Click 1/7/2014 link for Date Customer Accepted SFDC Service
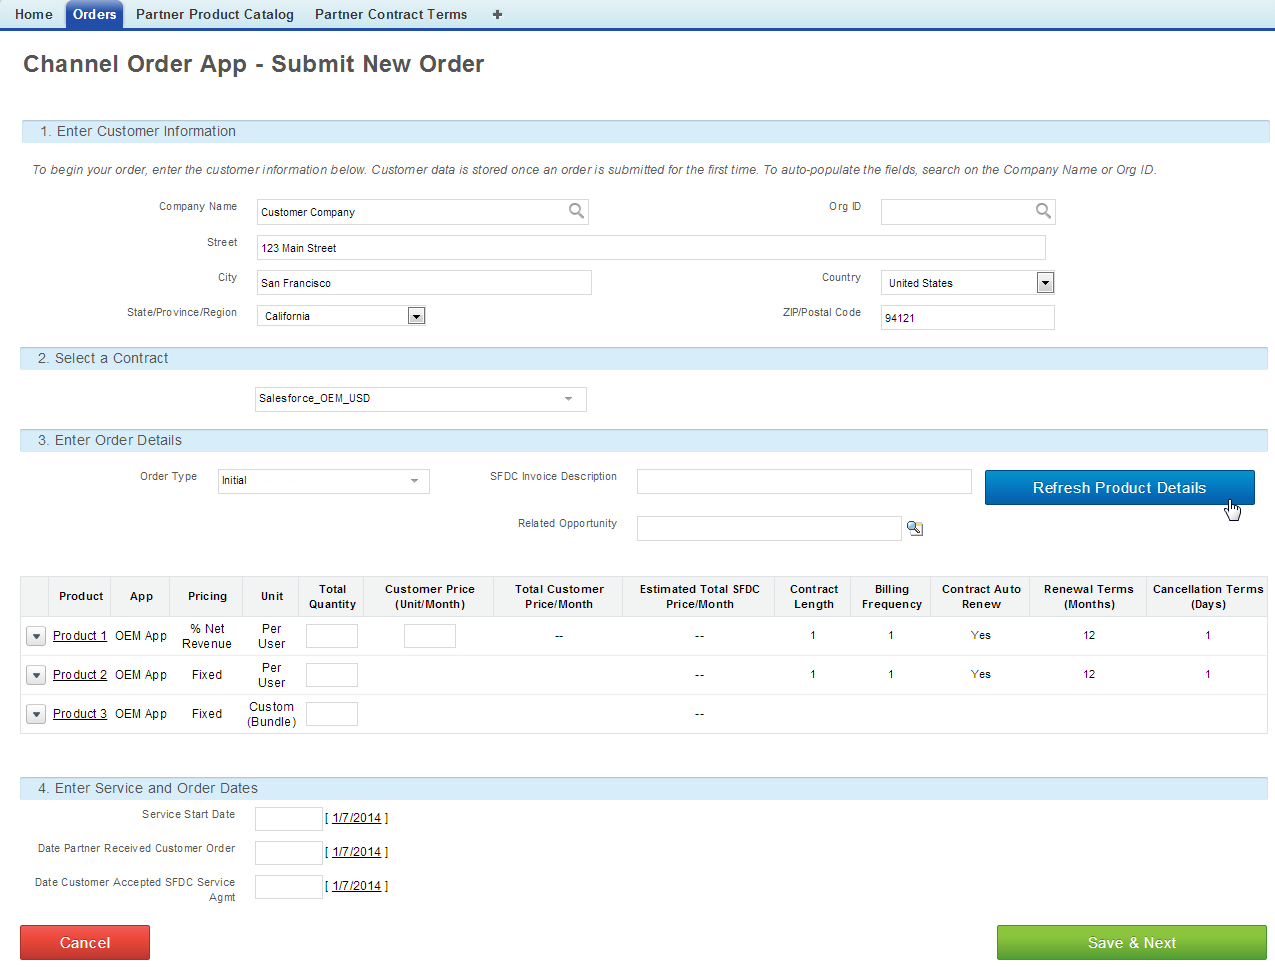This screenshot has height=967, width=1275. tap(357, 886)
